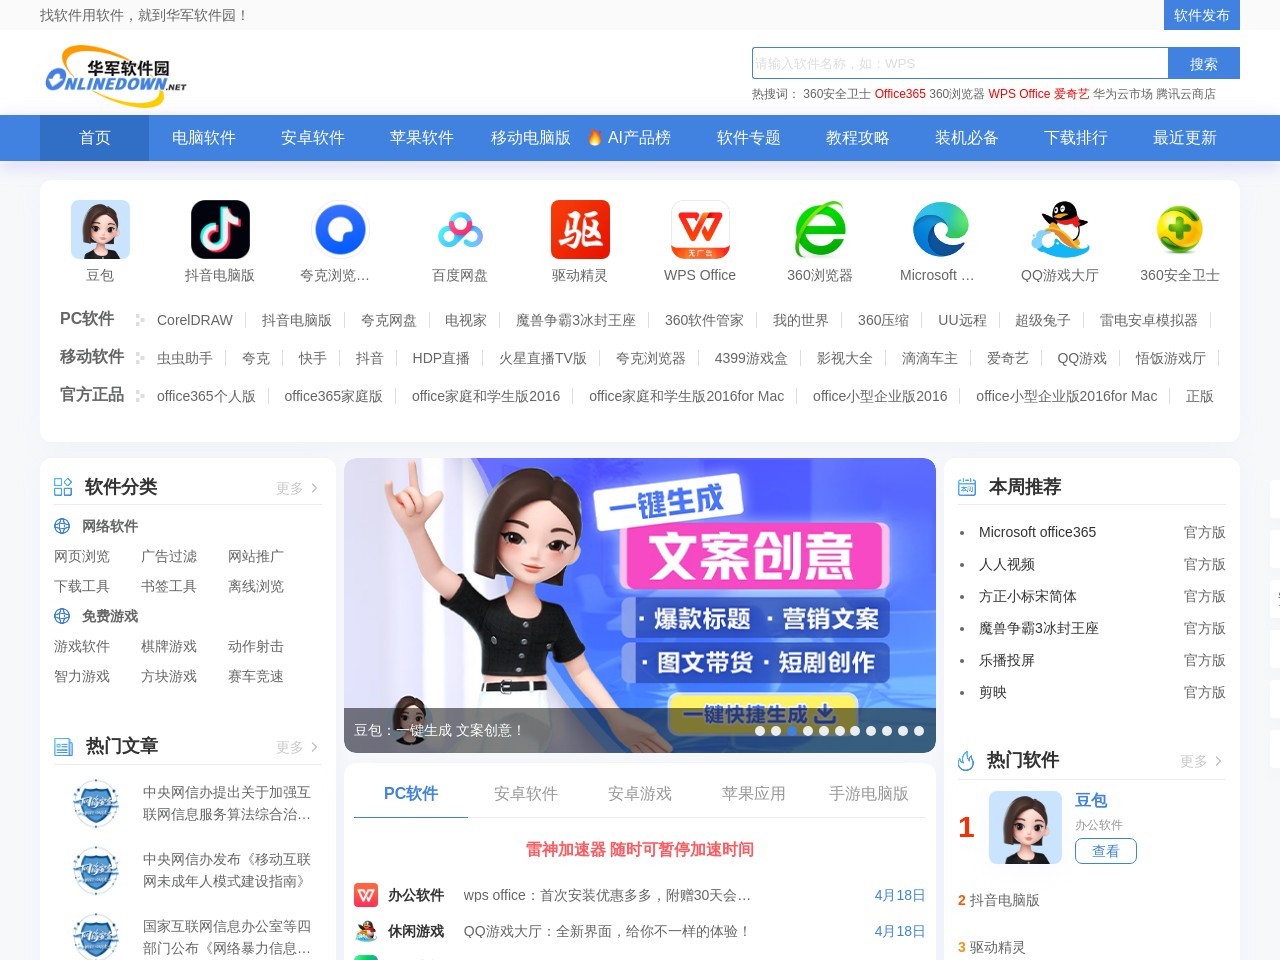Open 赛车竞速 category link
Viewport: 1280px width, 960px height.
[x=256, y=676]
